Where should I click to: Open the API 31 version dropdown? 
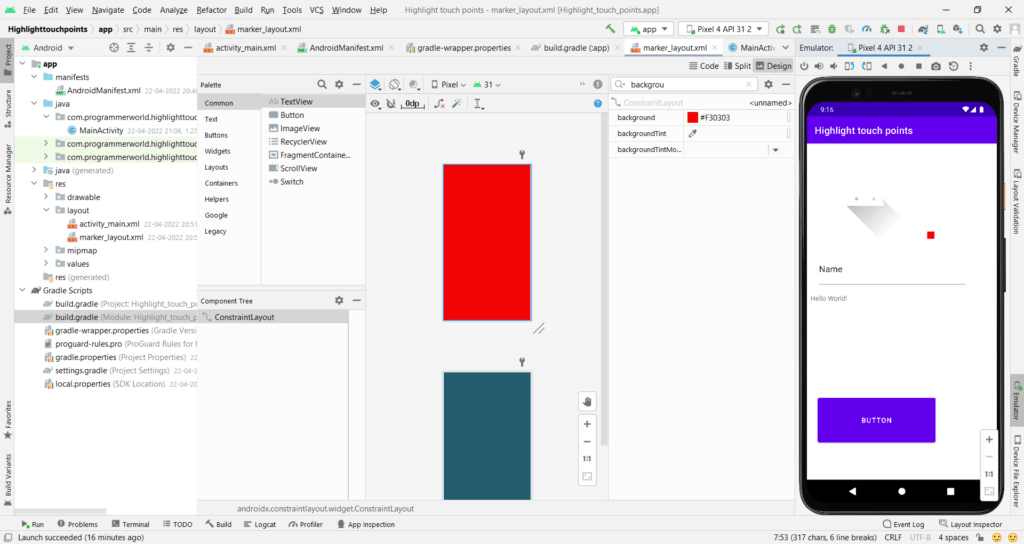click(x=487, y=84)
